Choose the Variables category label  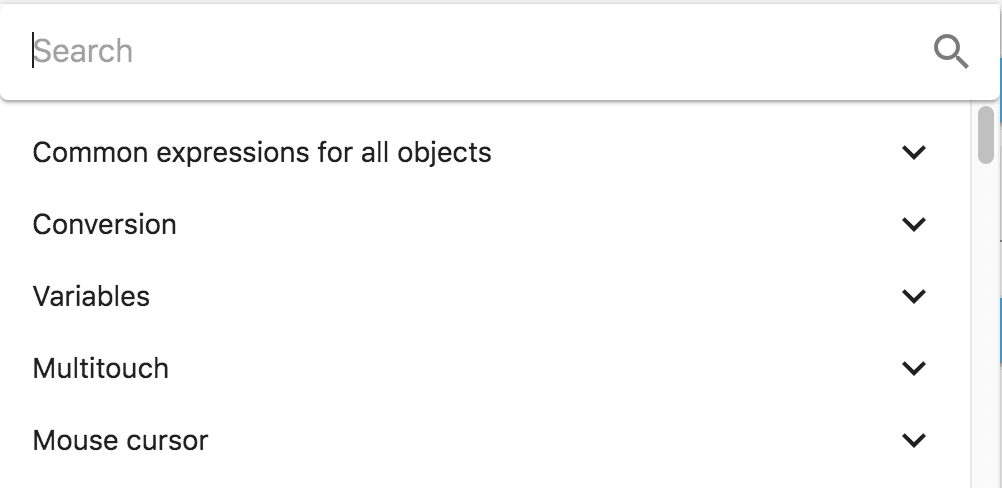(x=91, y=297)
